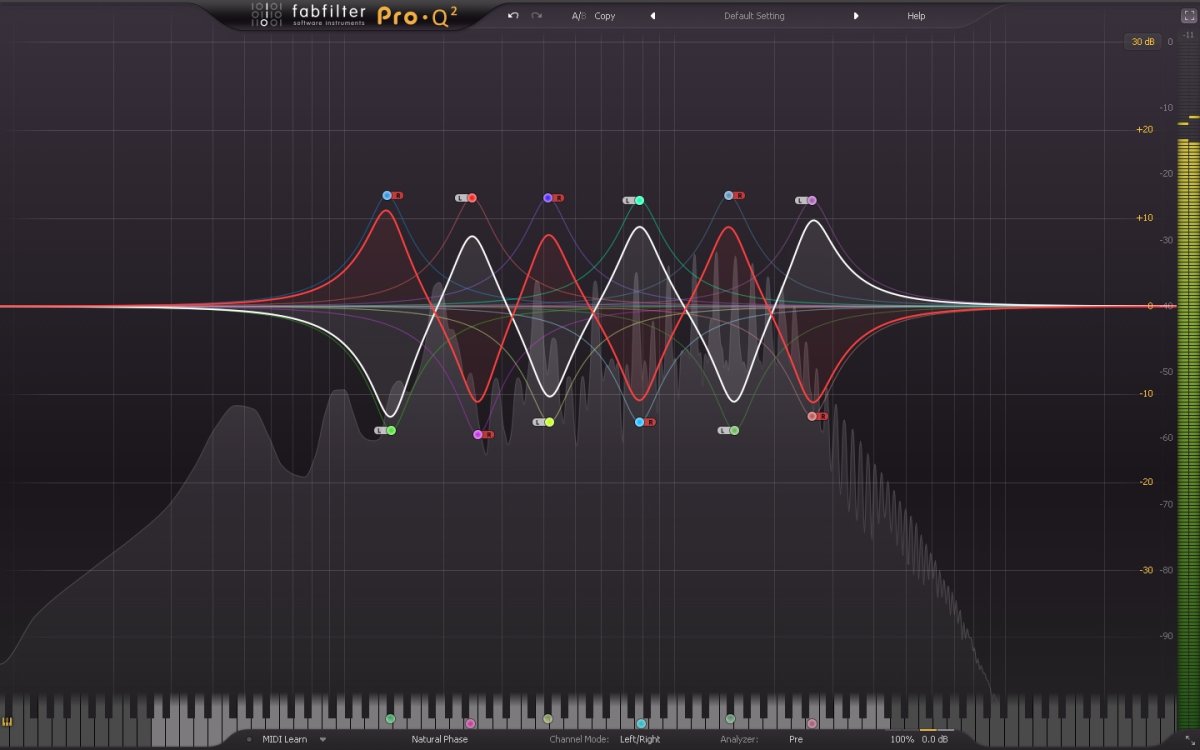Click L badge beside the teal upper node
Screen dimensions: 1200x750
click(x=628, y=200)
